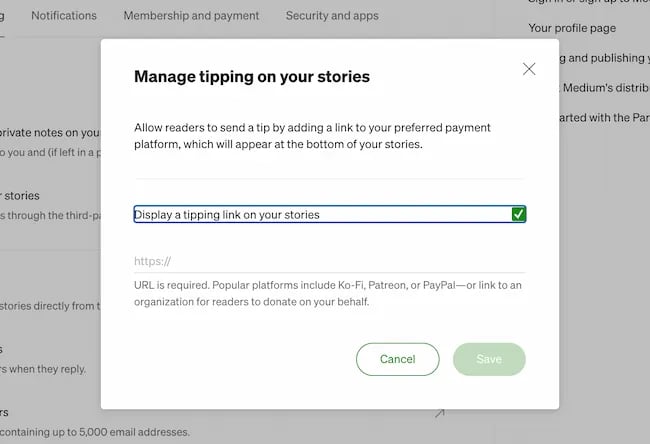This screenshot has height=444, width=650.
Task: Click the "Sign in or sign up" help link
Action: (x=588, y=3)
